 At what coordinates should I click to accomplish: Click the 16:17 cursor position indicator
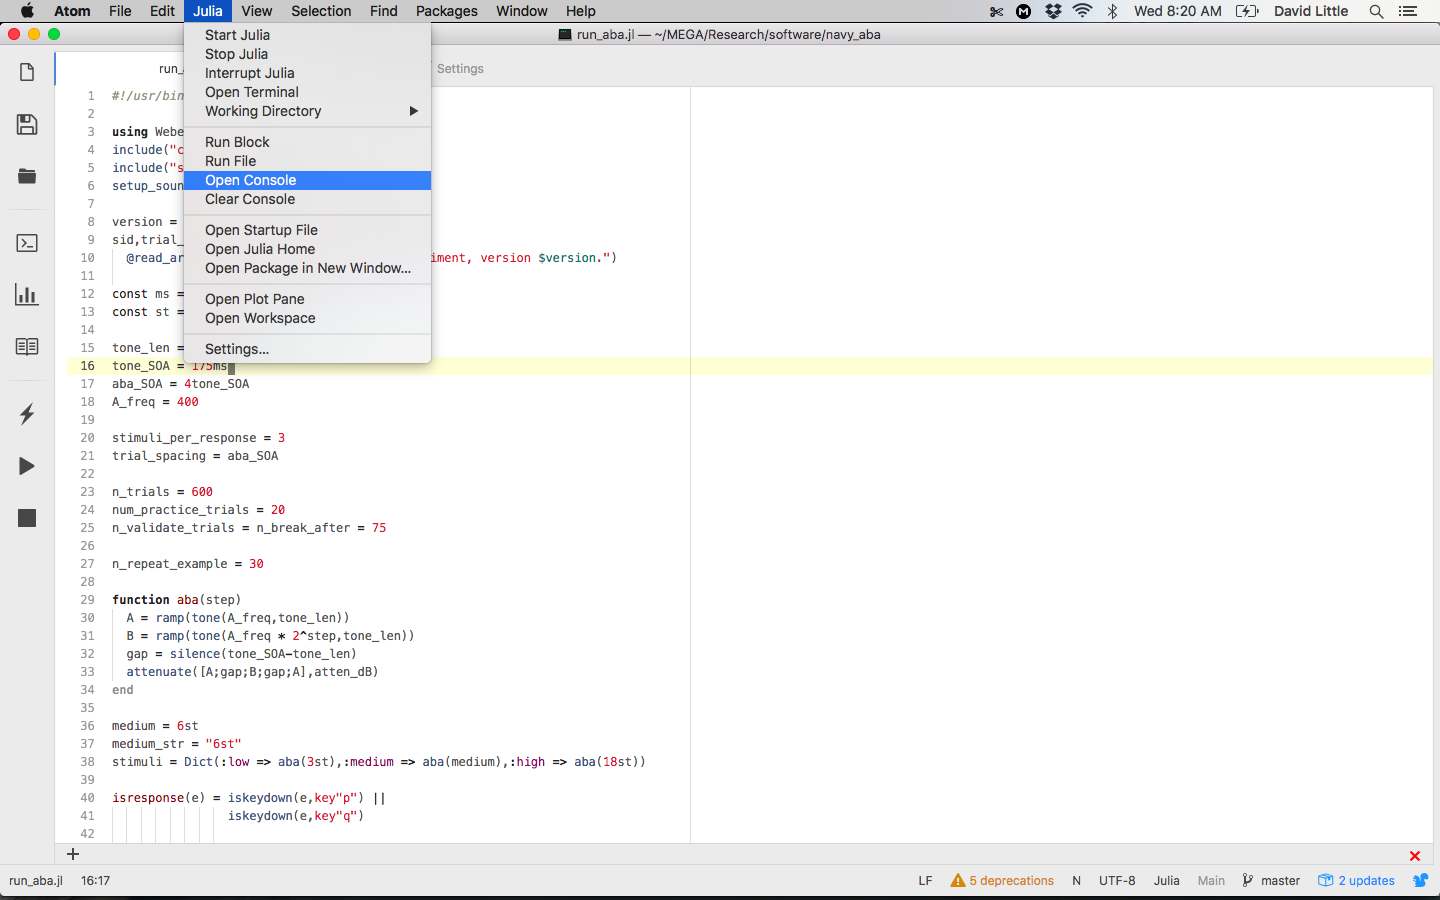click(x=95, y=881)
